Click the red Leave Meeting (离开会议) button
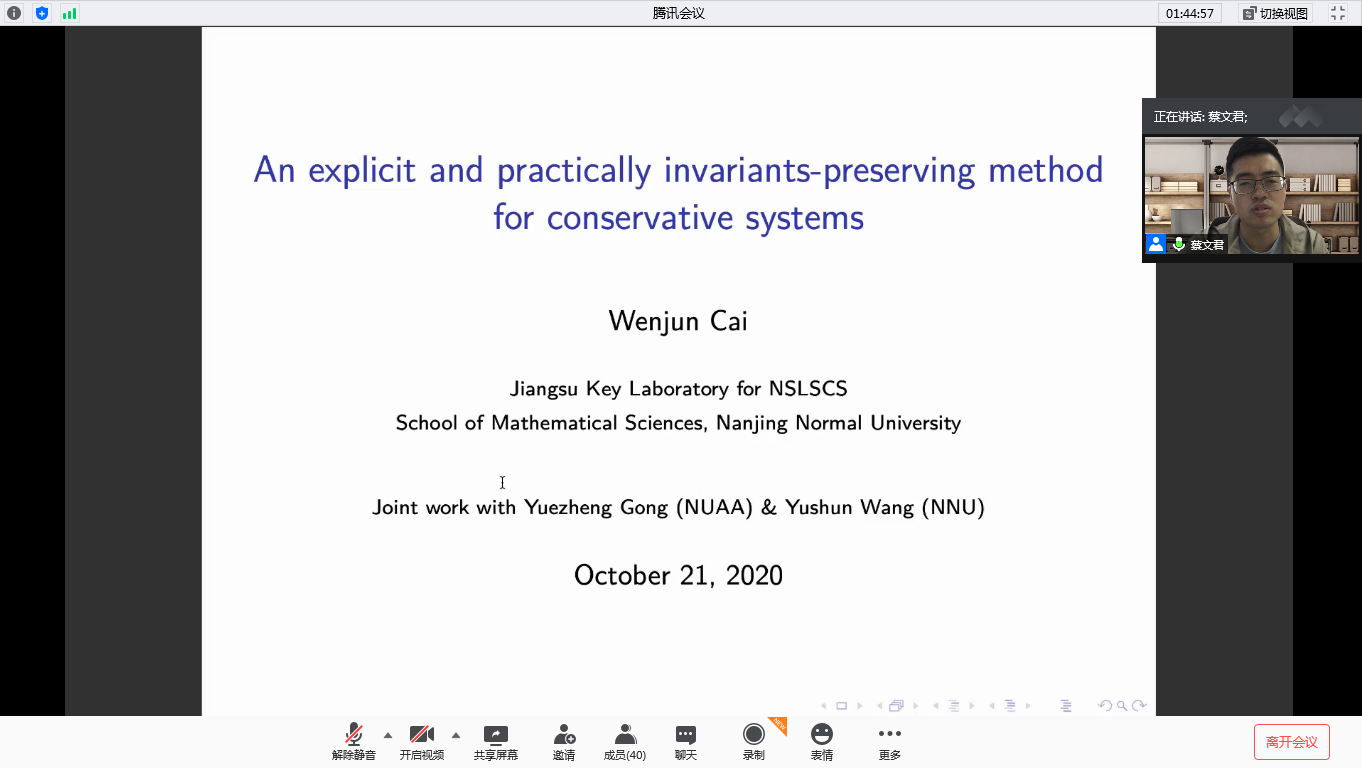The width and height of the screenshot is (1362, 768). pyautogui.click(x=1291, y=742)
